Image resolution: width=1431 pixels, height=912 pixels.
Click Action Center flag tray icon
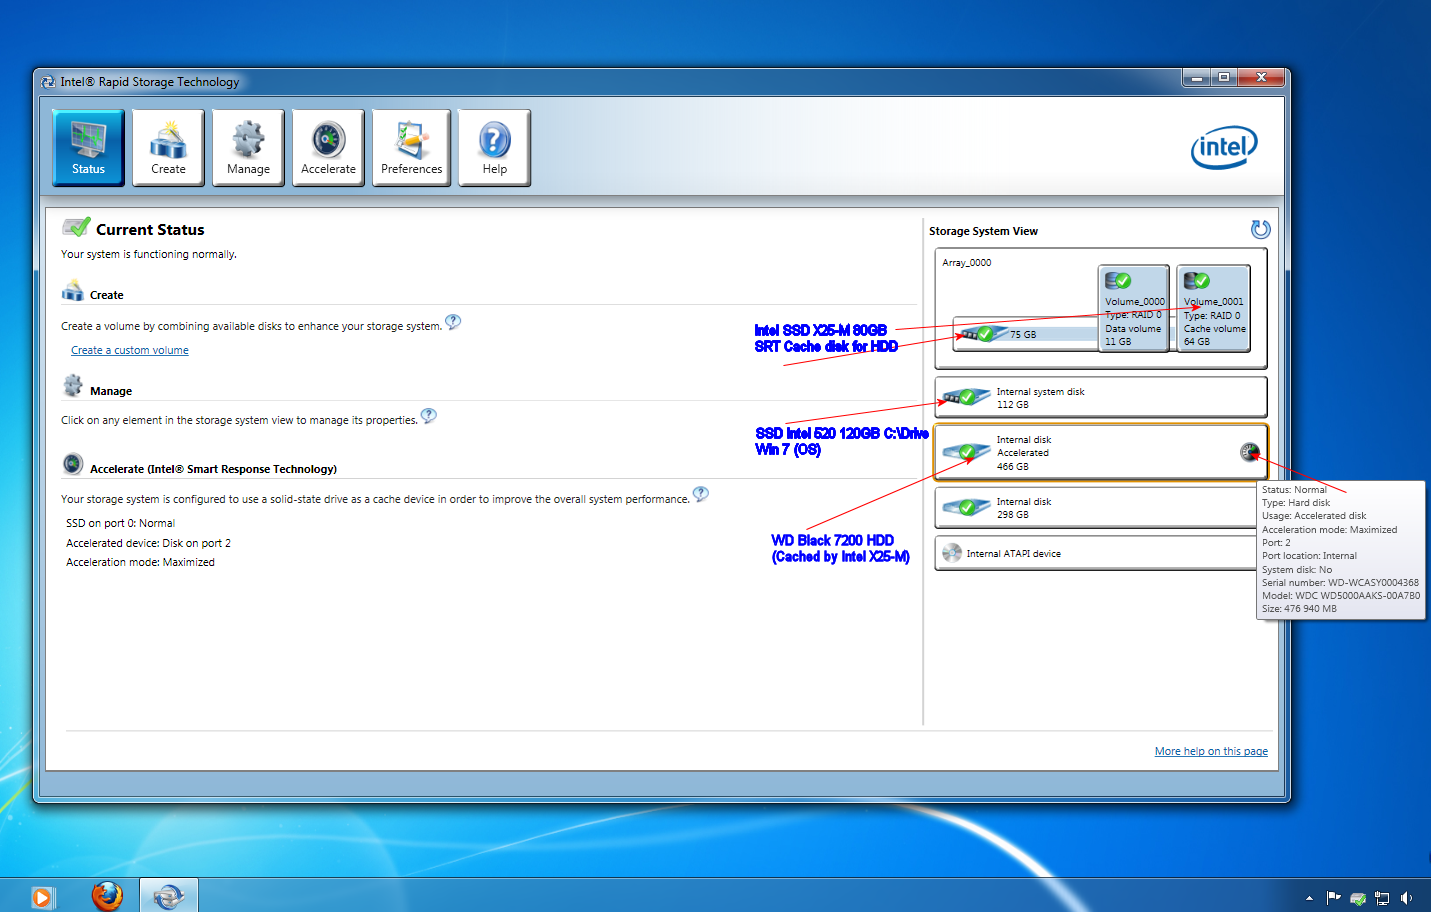(1333, 898)
